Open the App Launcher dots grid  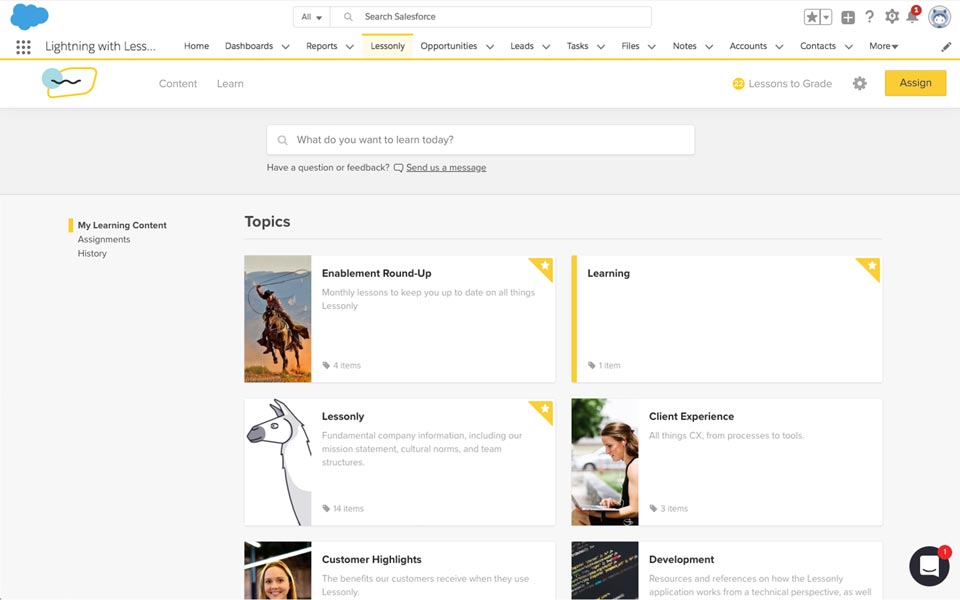[23, 47]
